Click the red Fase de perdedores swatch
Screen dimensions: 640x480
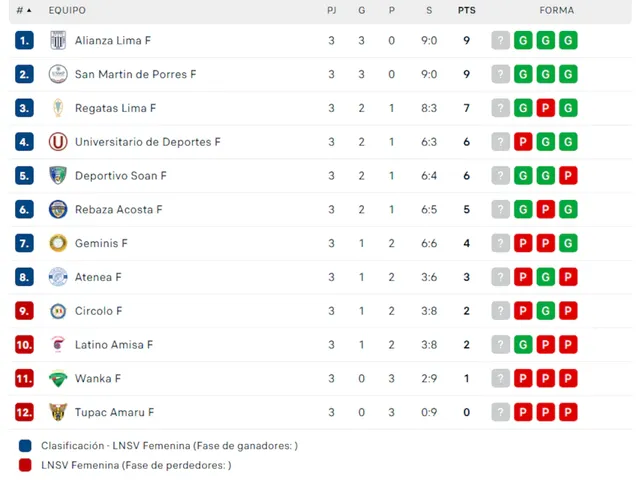click(x=25, y=465)
